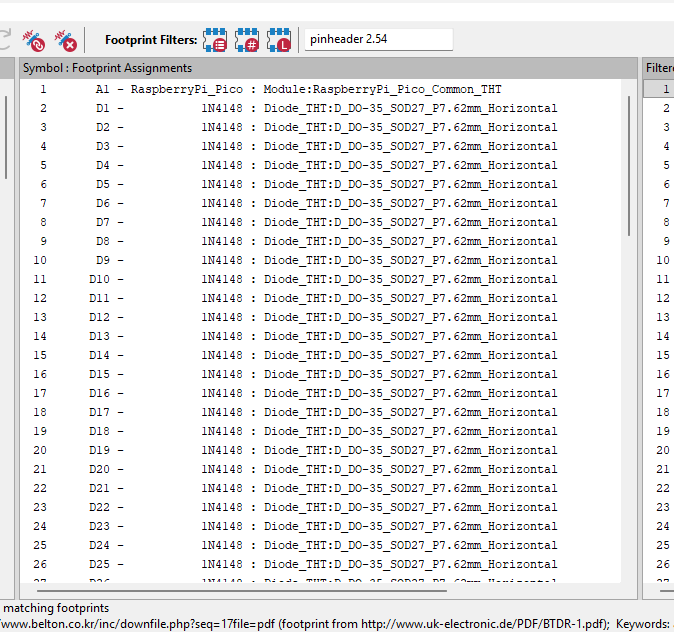Delete all footprint associations
Viewport: 674px width, 632px height.
click(66, 40)
